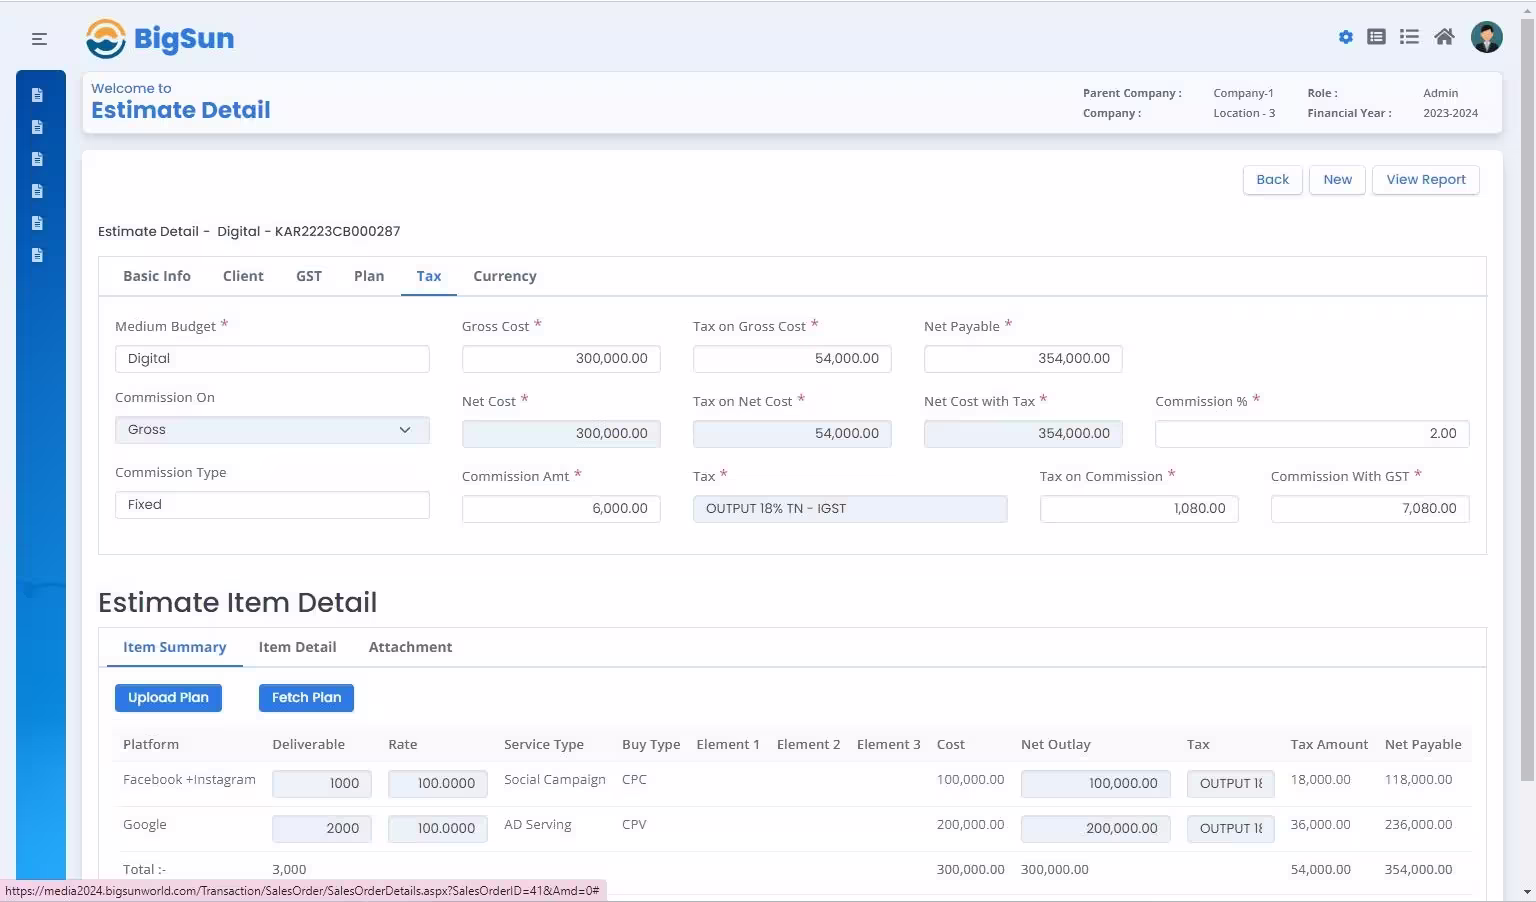Screen dimensions: 1536x902
Task: Click the Net Payable input field
Action: 1023,359
